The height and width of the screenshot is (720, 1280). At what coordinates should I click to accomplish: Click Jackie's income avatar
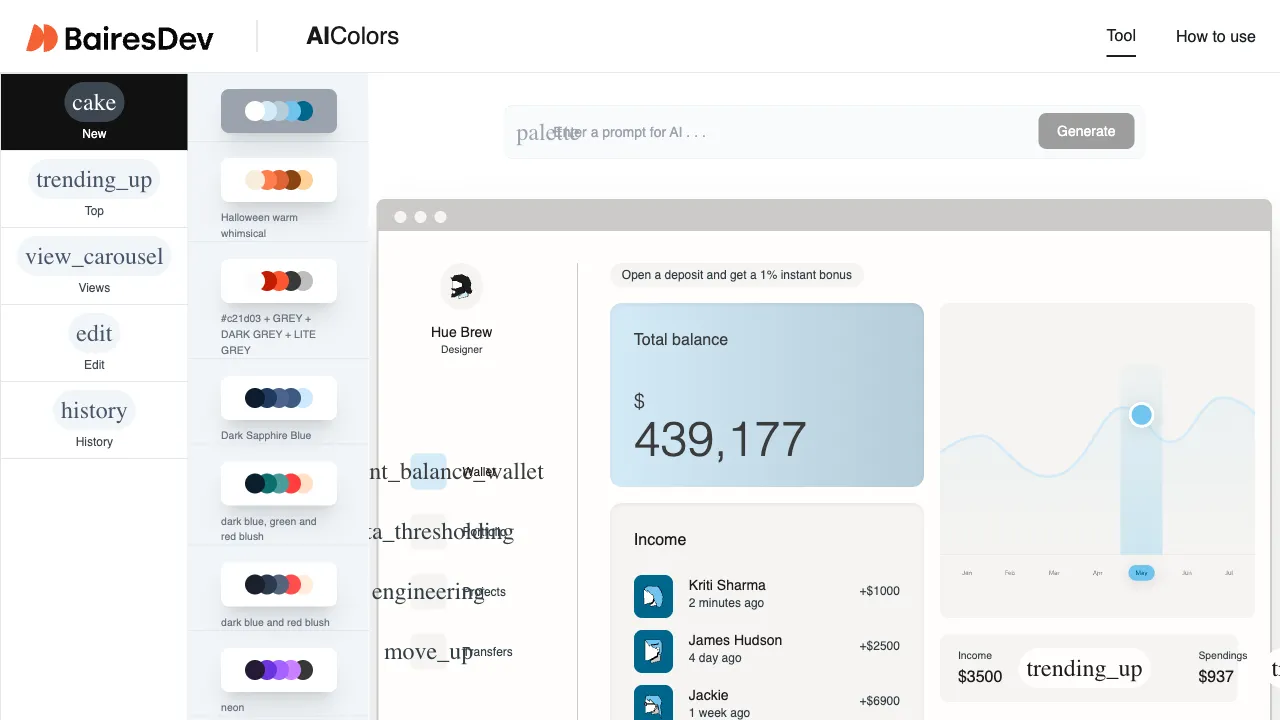(x=653, y=703)
